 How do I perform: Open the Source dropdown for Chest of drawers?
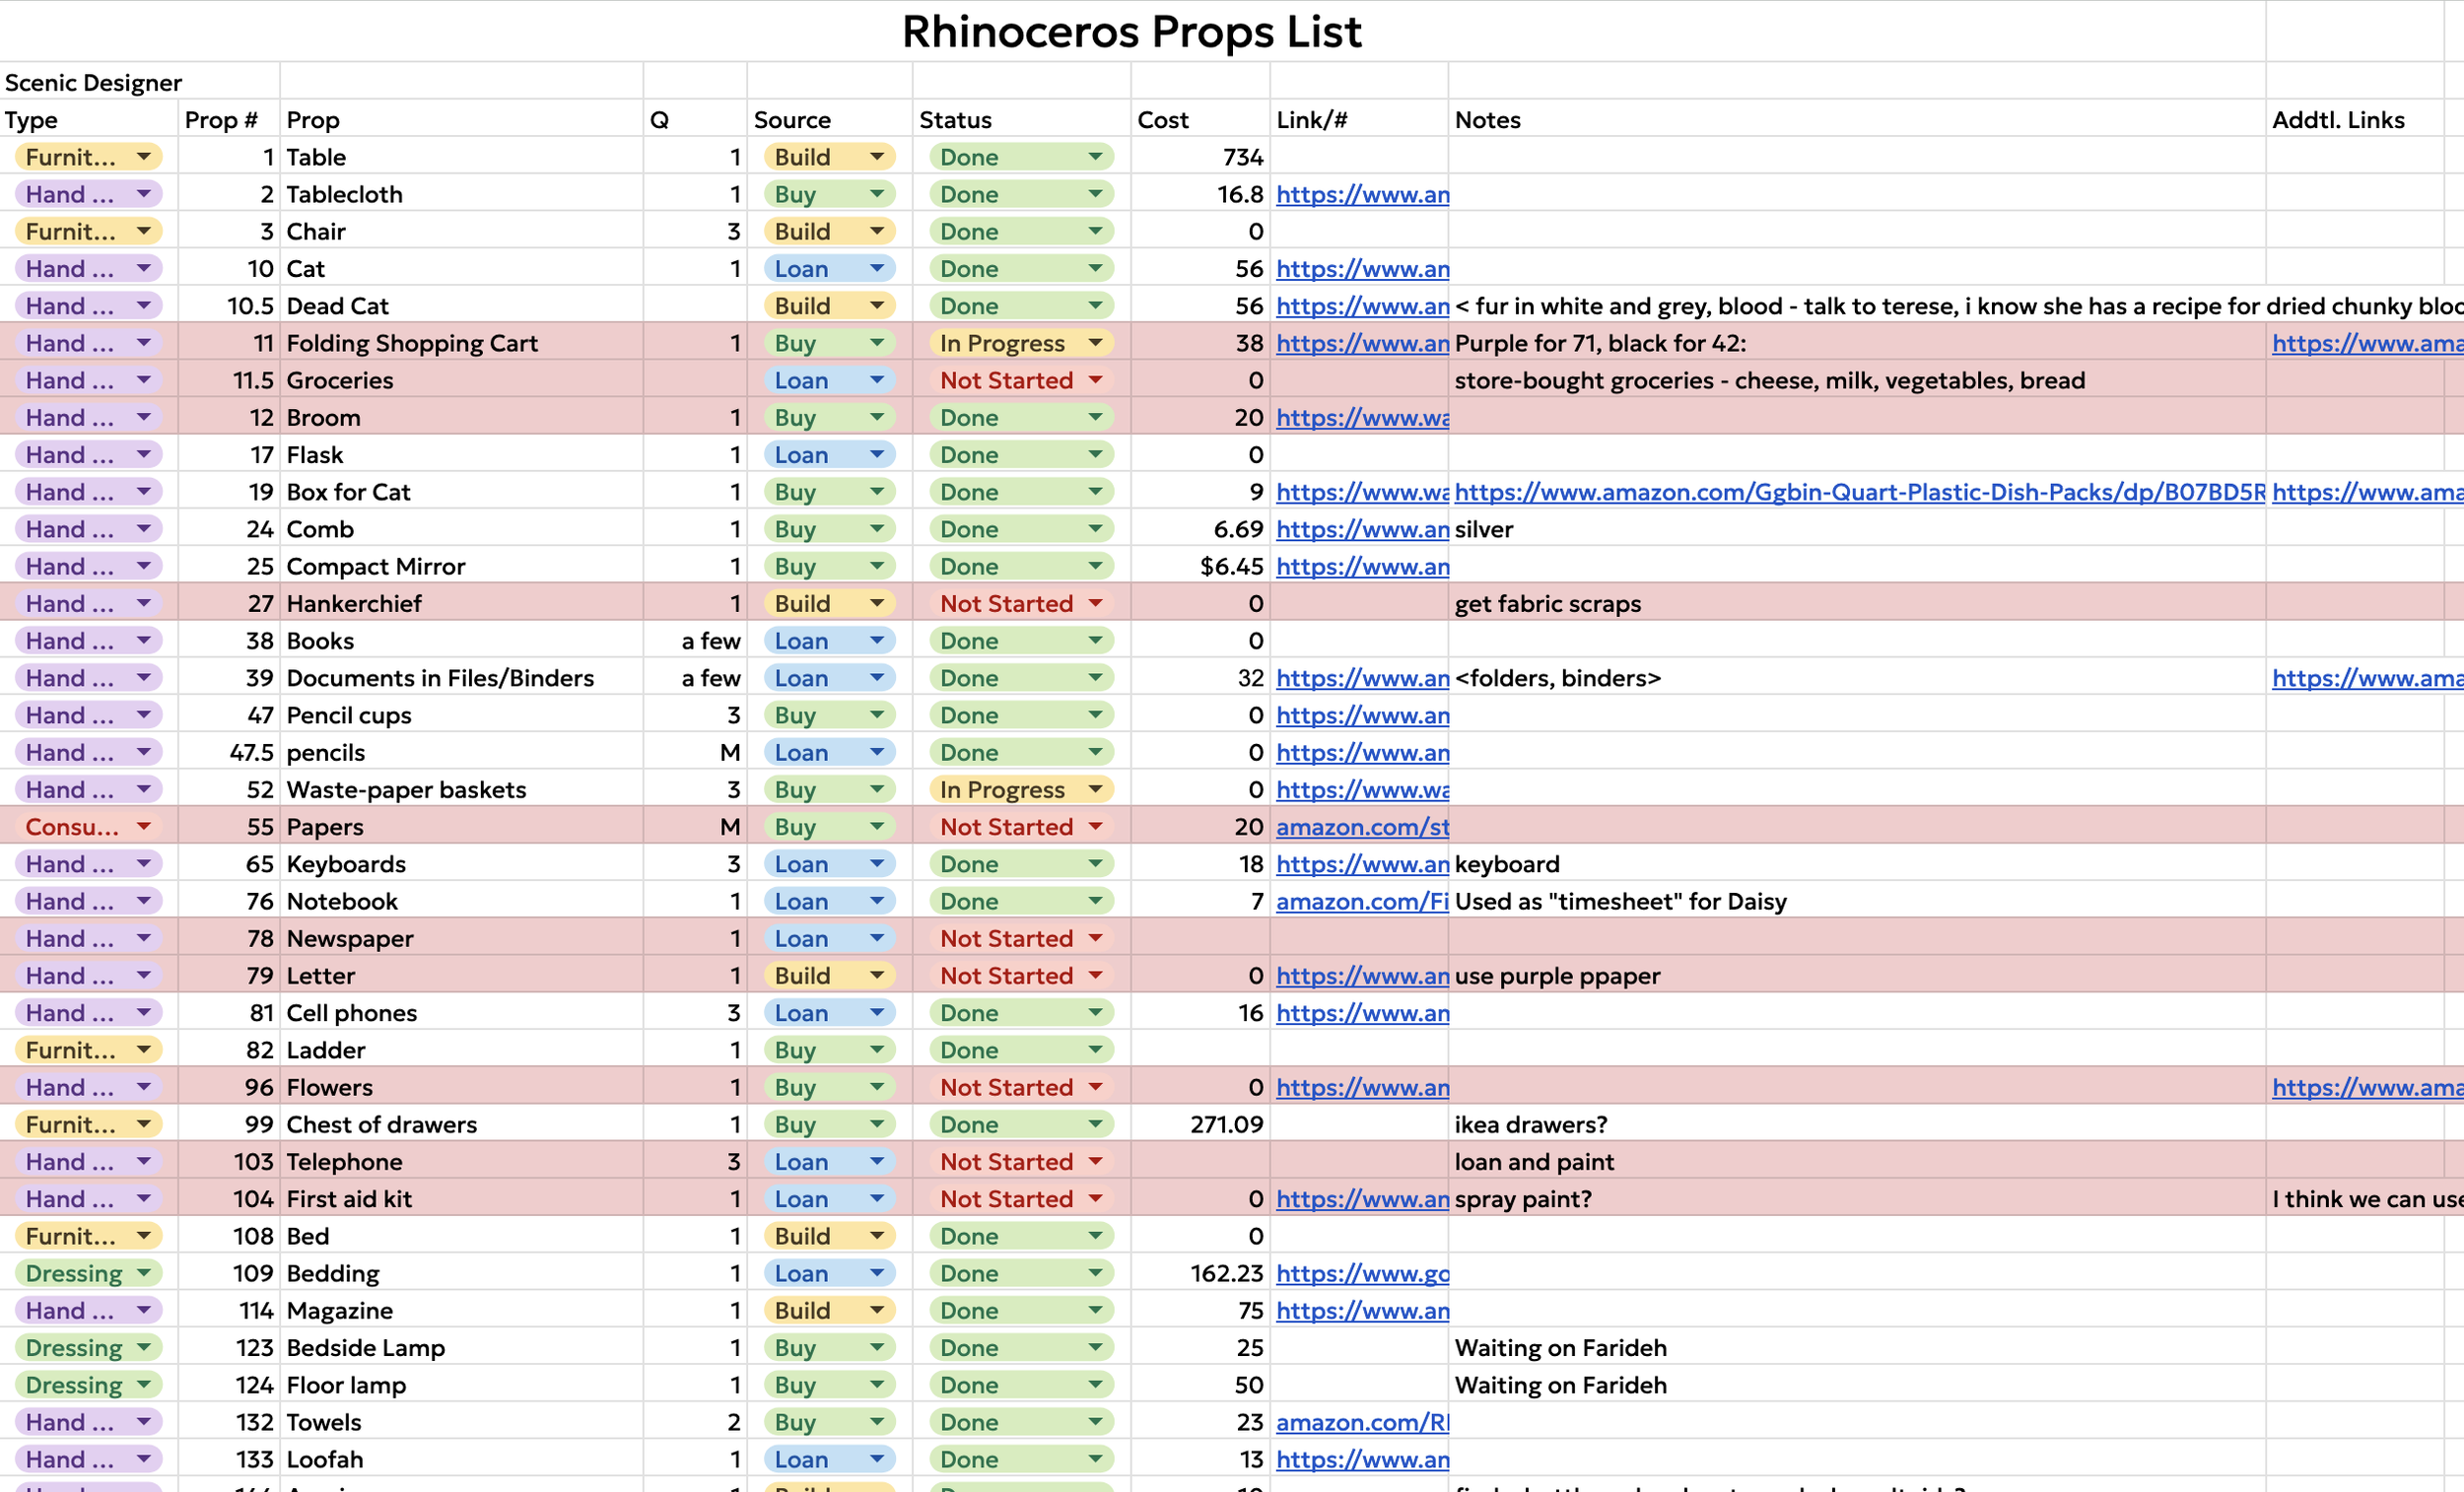click(x=829, y=1124)
